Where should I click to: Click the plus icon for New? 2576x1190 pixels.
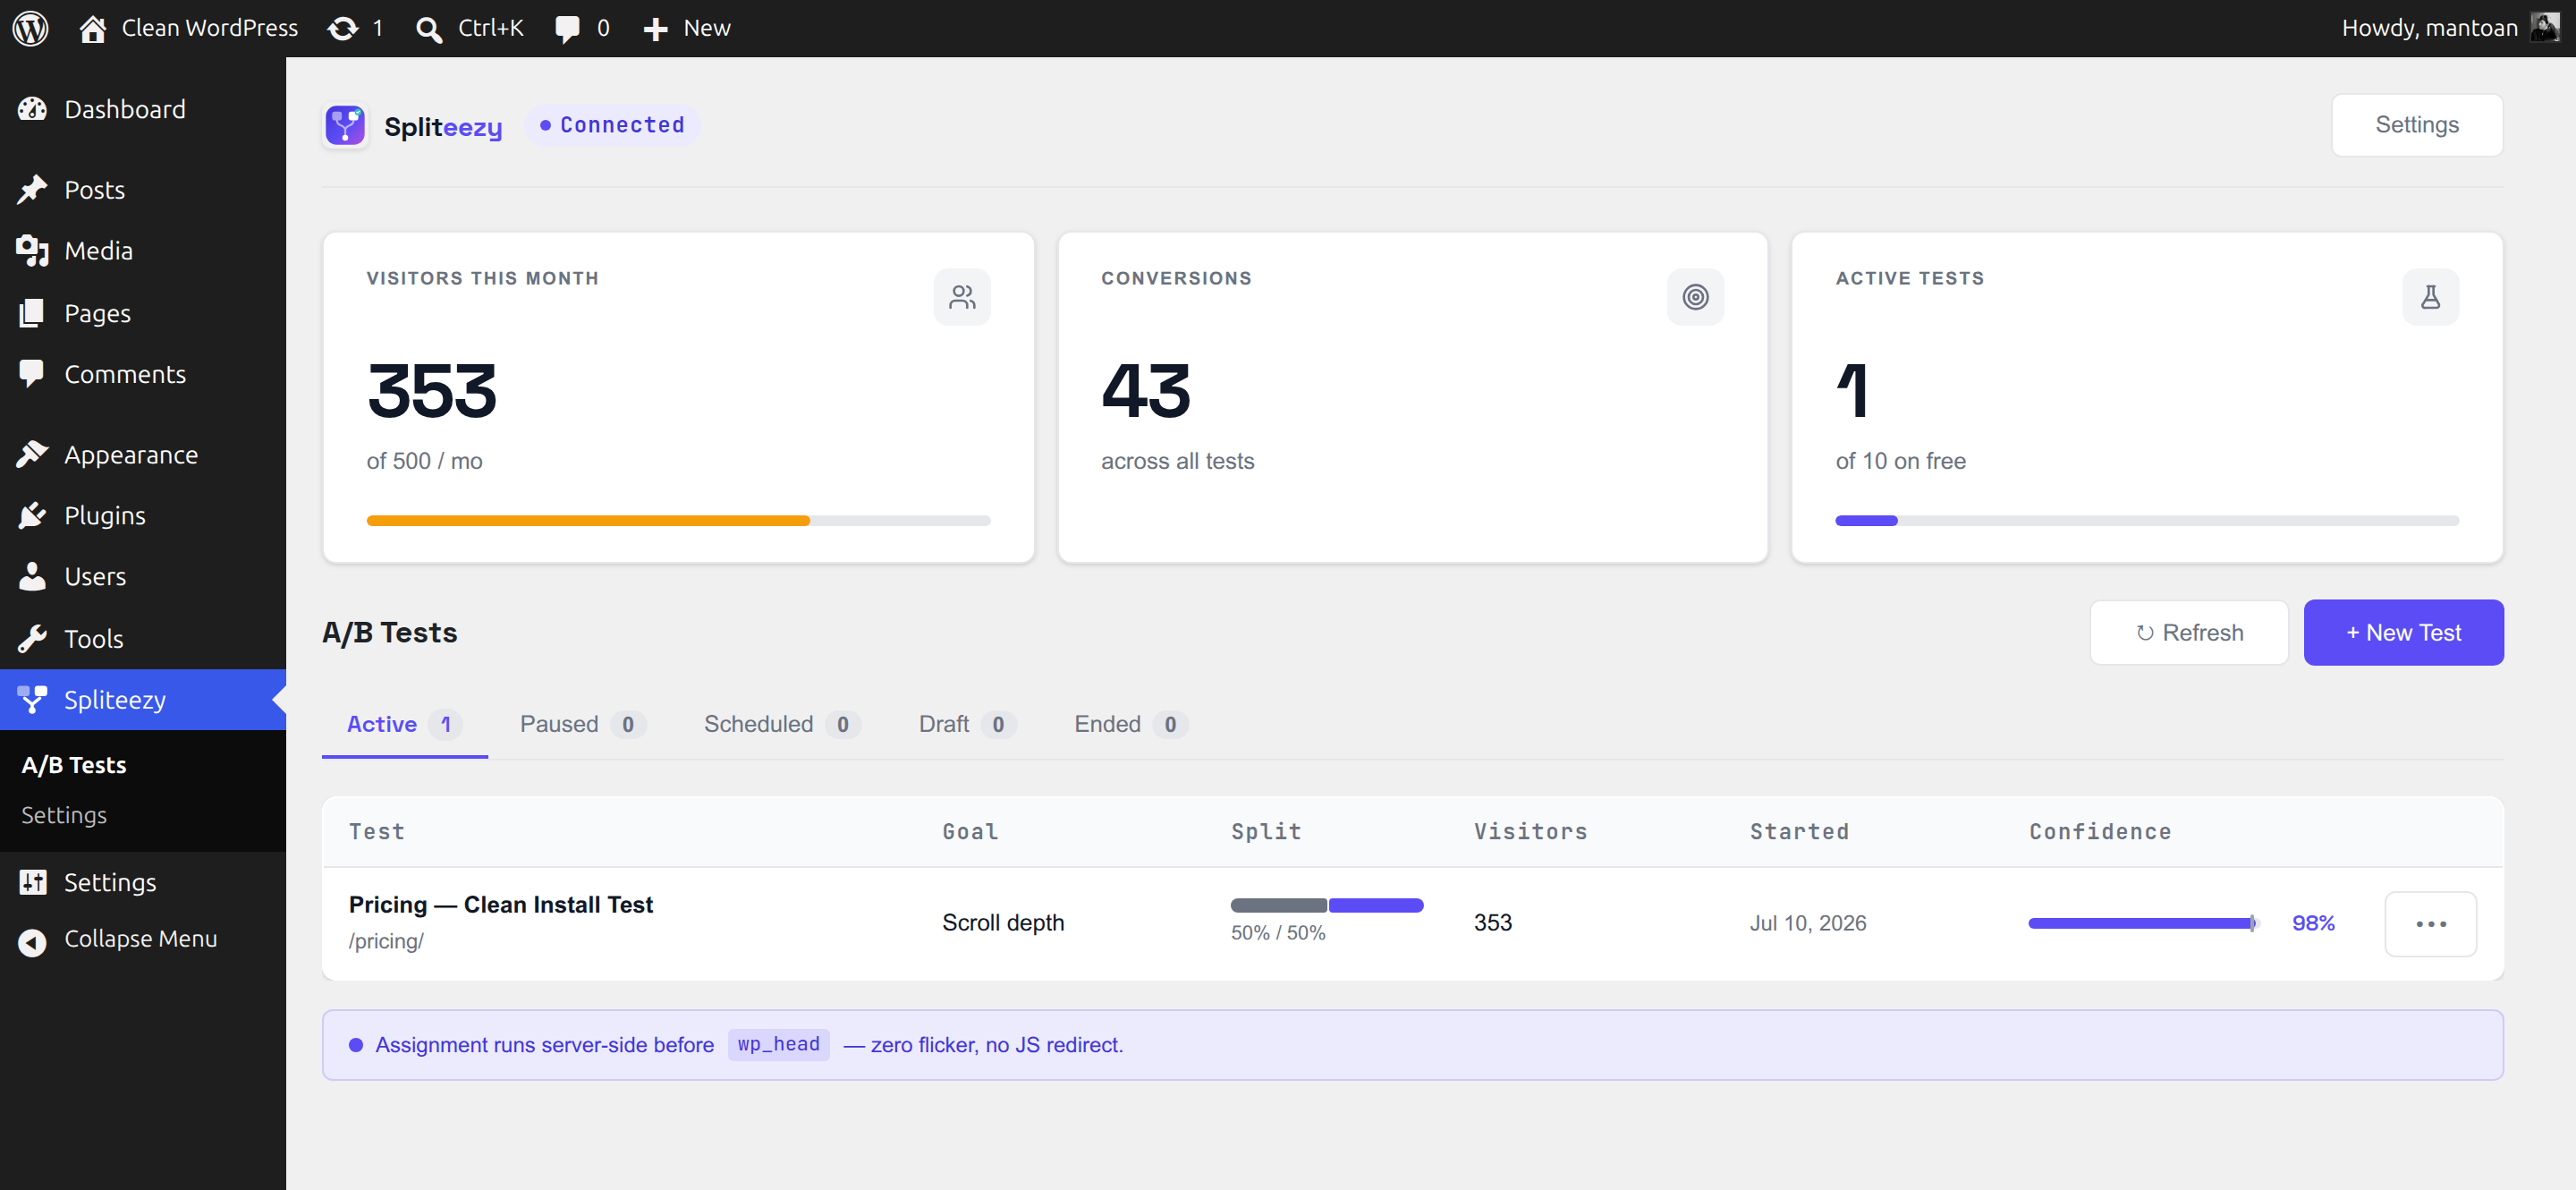tap(655, 29)
